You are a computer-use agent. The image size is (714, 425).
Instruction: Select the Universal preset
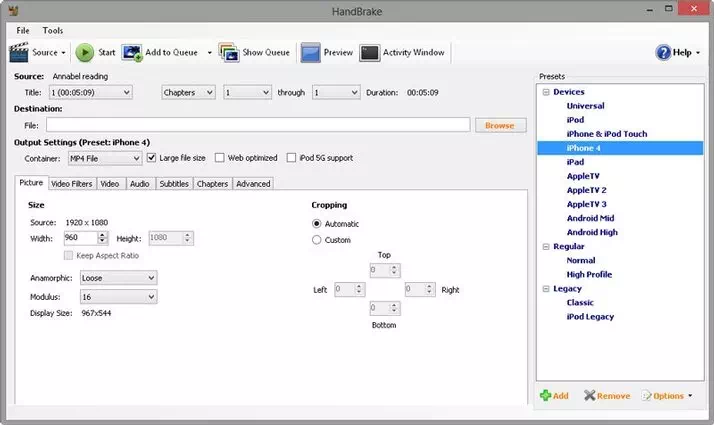click(586, 106)
